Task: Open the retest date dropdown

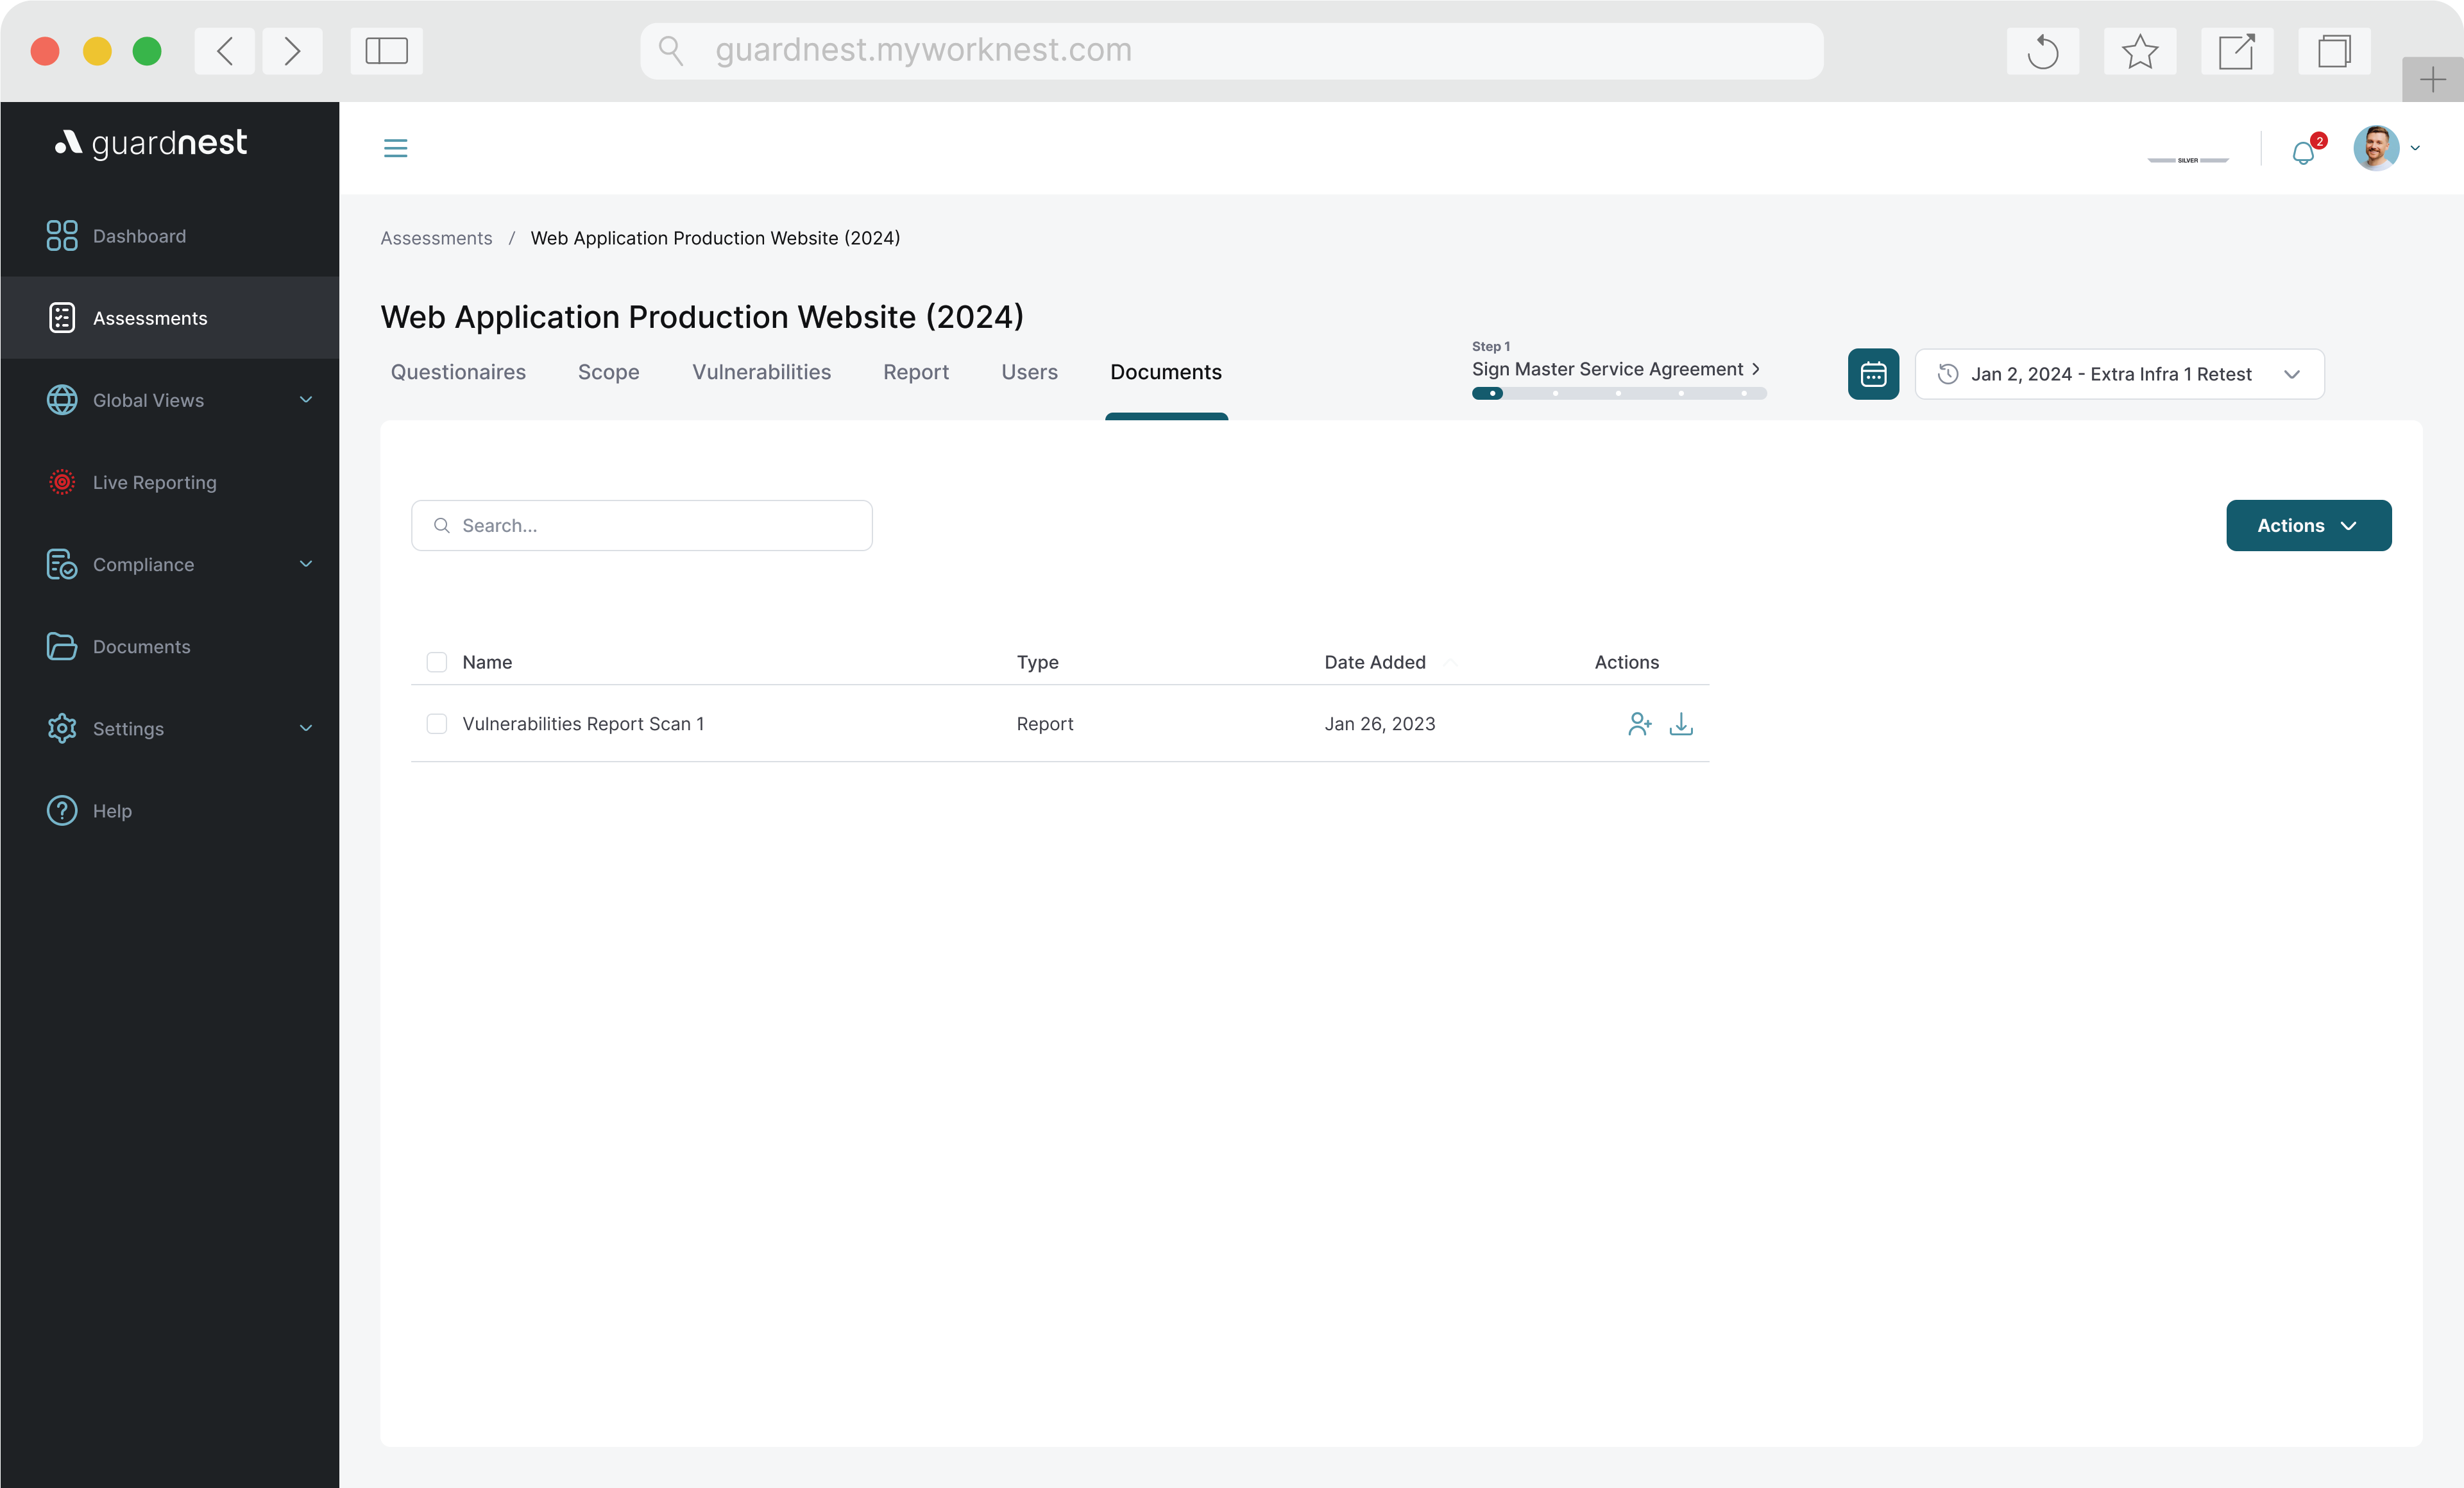Action: 2118,374
